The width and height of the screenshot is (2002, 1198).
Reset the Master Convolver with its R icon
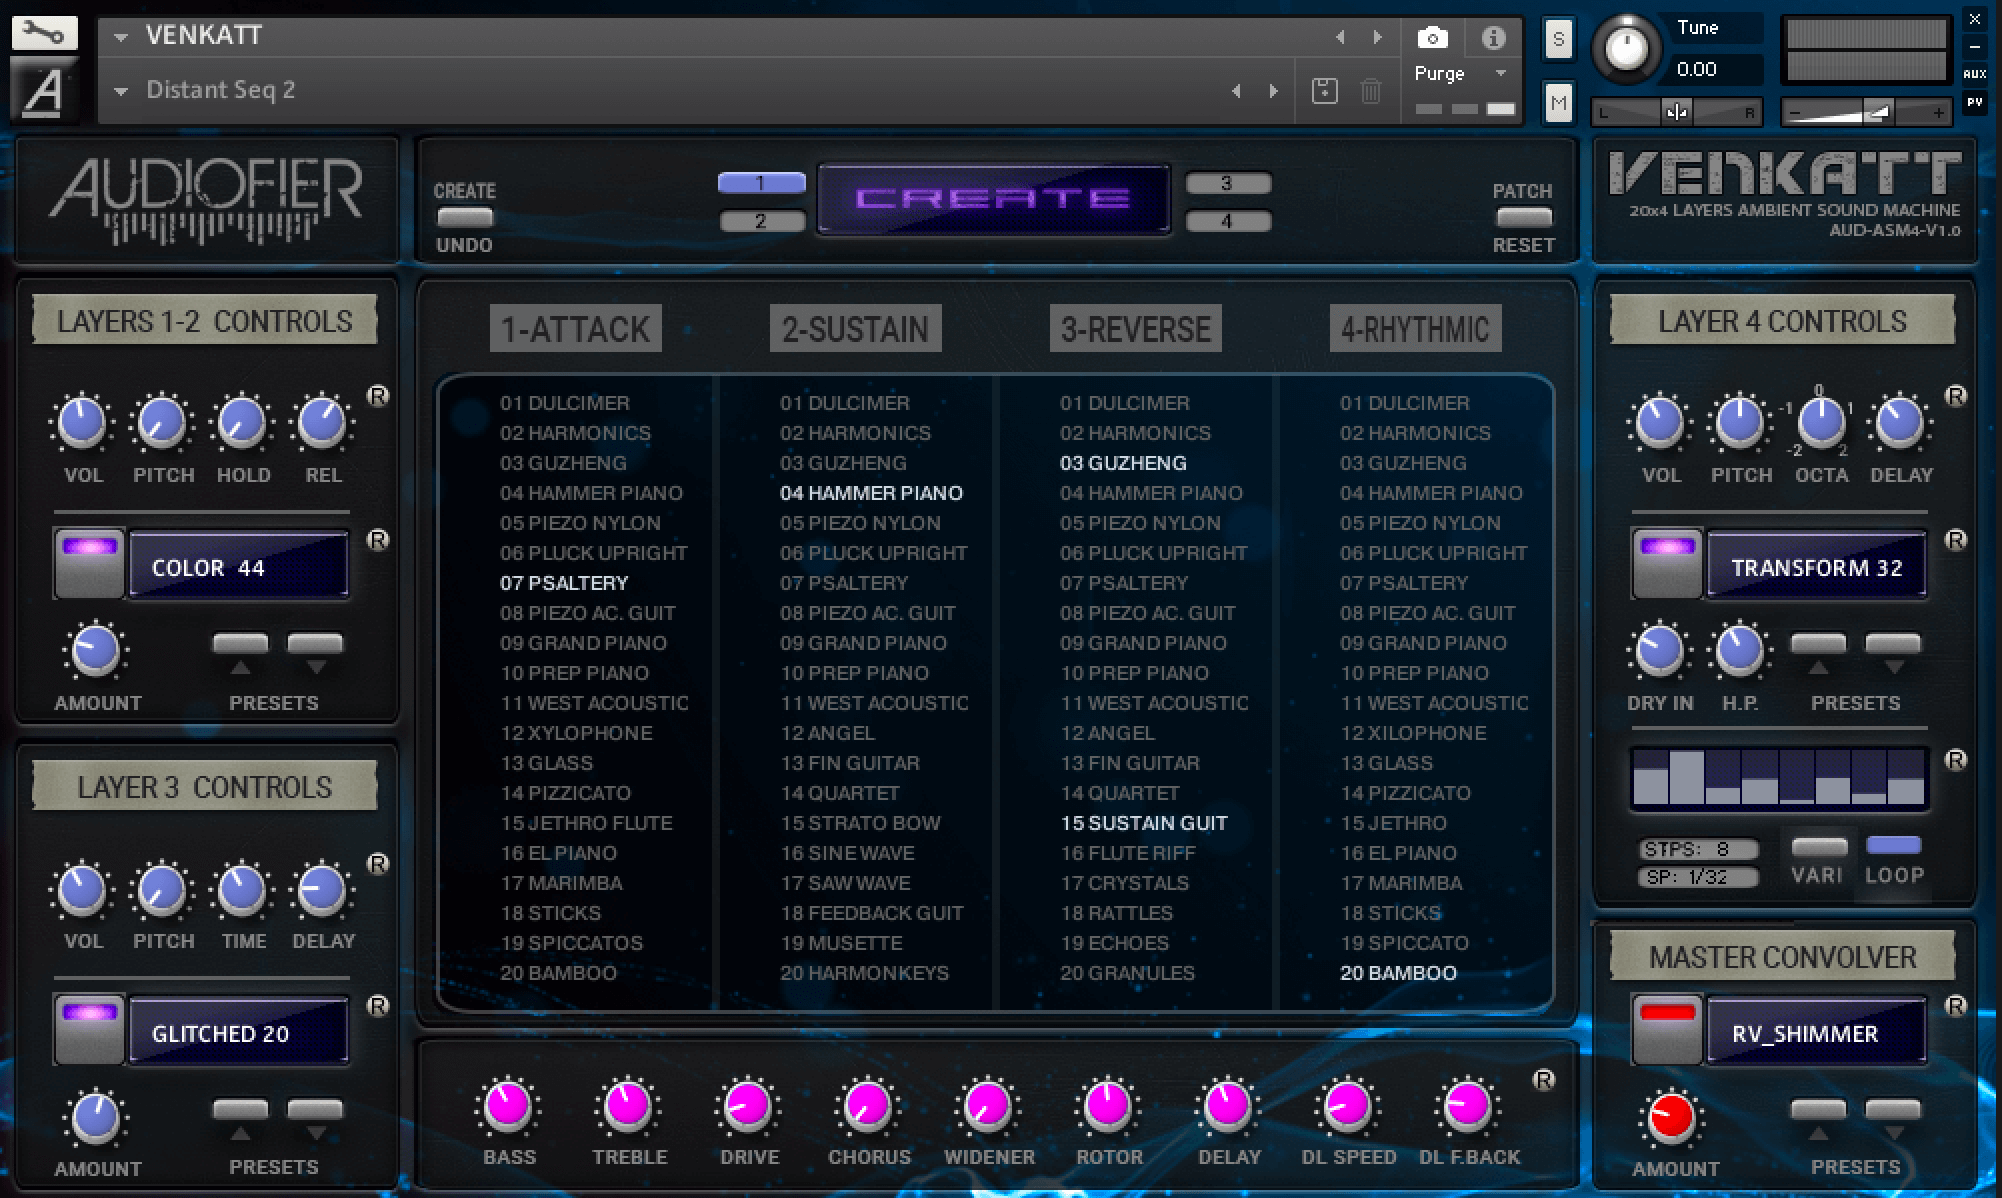coord(1955,1006)
